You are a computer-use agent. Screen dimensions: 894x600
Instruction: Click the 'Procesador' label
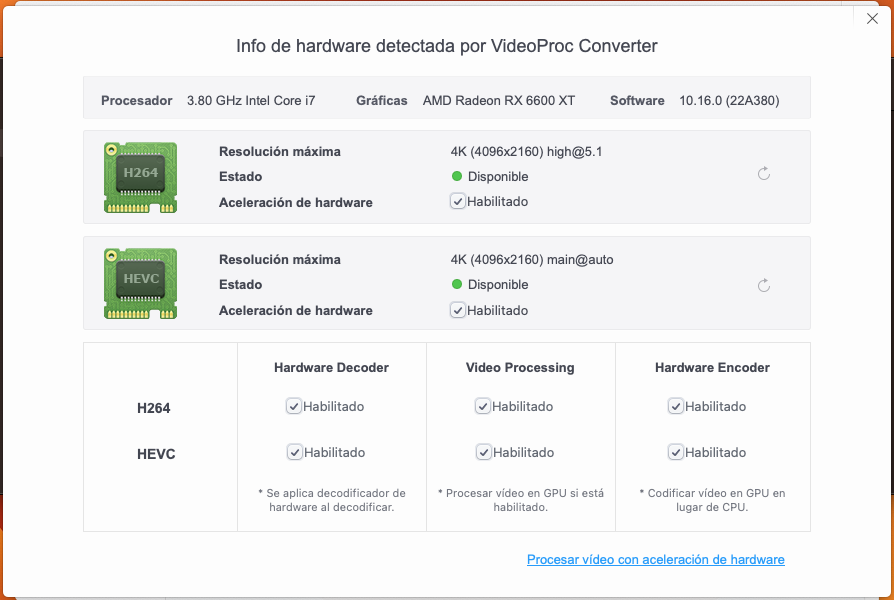137,100
